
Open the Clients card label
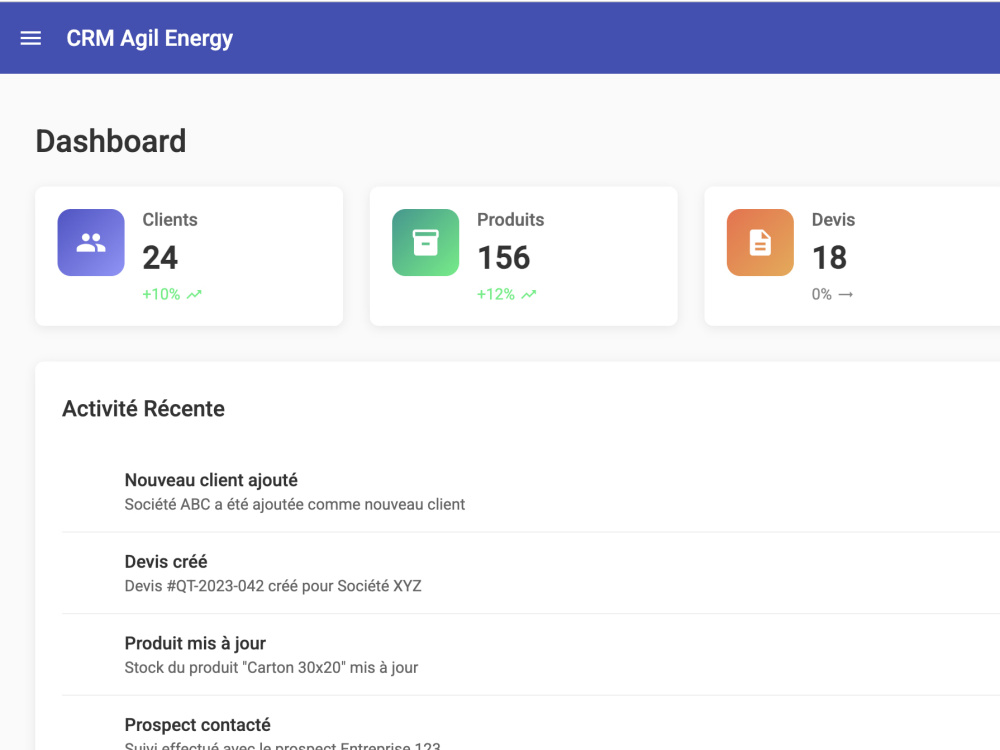tap(170, 219)
